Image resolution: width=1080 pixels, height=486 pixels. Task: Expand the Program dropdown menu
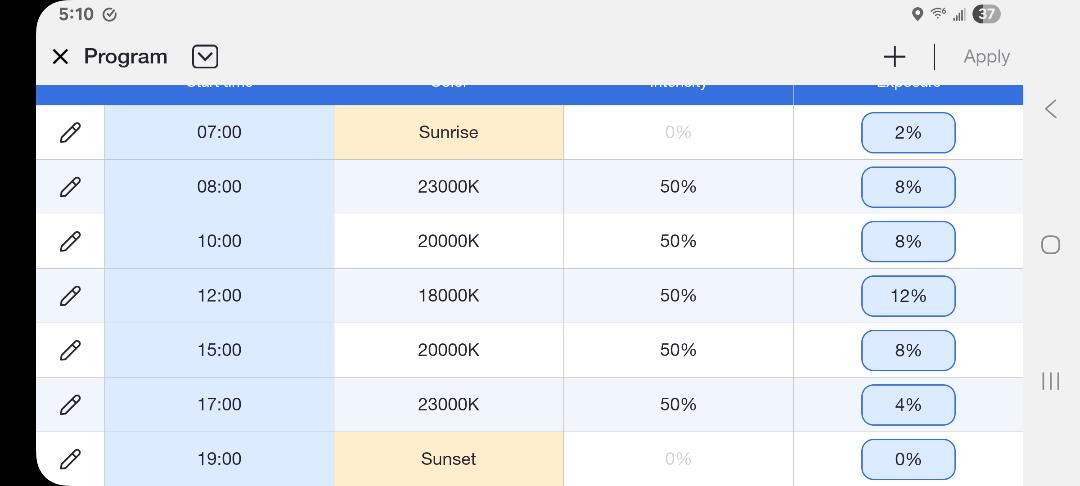(205, 56)
